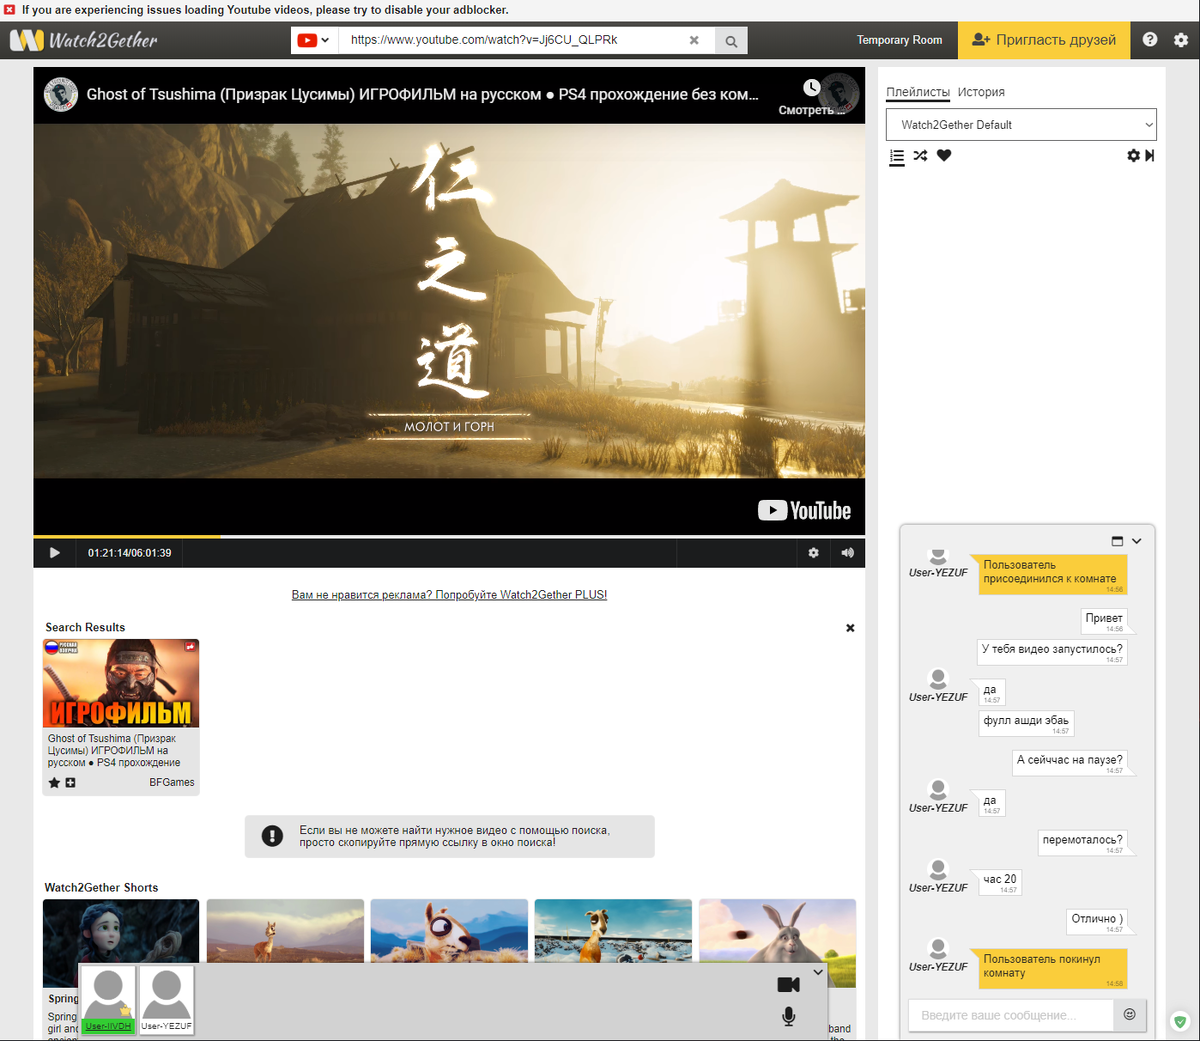Viewport: 1200px width, 1041px height.
Task: Collapse the user bar chevron
Action: (x=818, y=972)
